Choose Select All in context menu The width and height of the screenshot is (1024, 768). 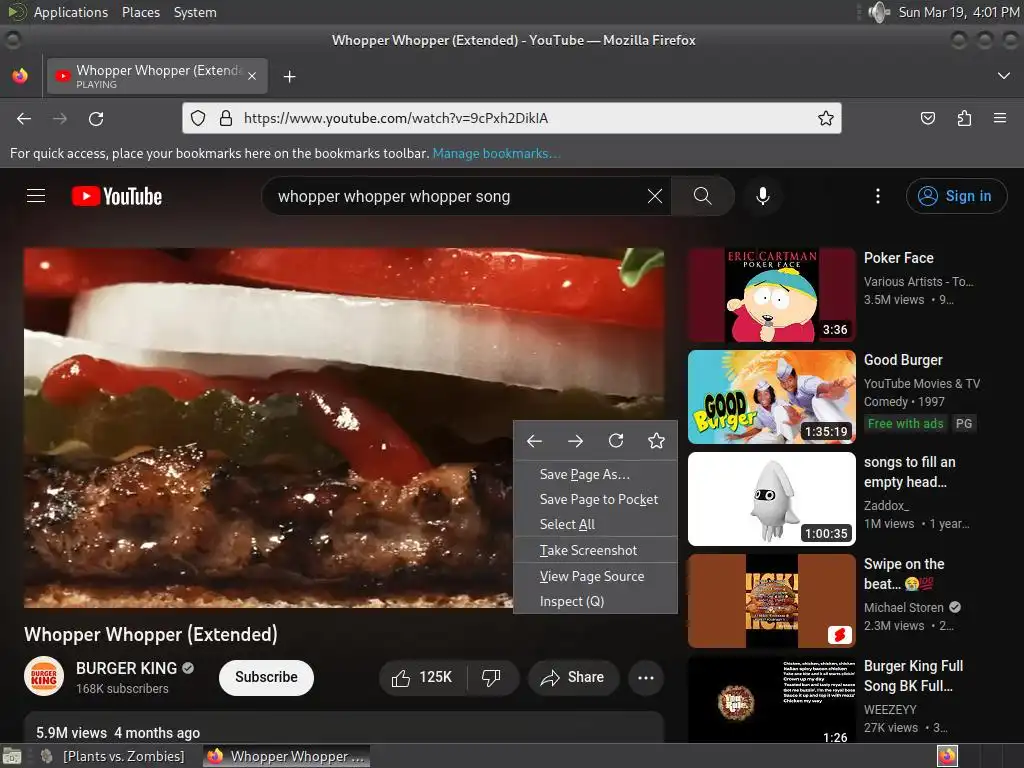click(x=596, y=524)
